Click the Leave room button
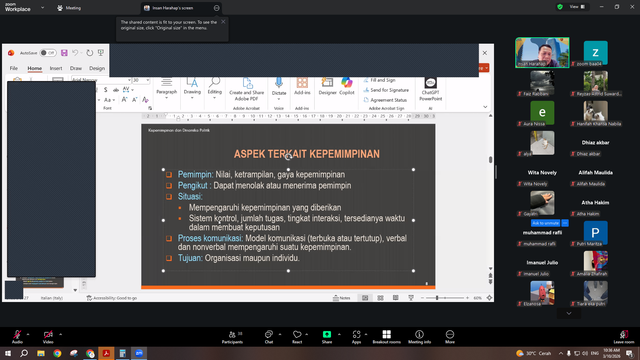 click(x=624, y=337)
